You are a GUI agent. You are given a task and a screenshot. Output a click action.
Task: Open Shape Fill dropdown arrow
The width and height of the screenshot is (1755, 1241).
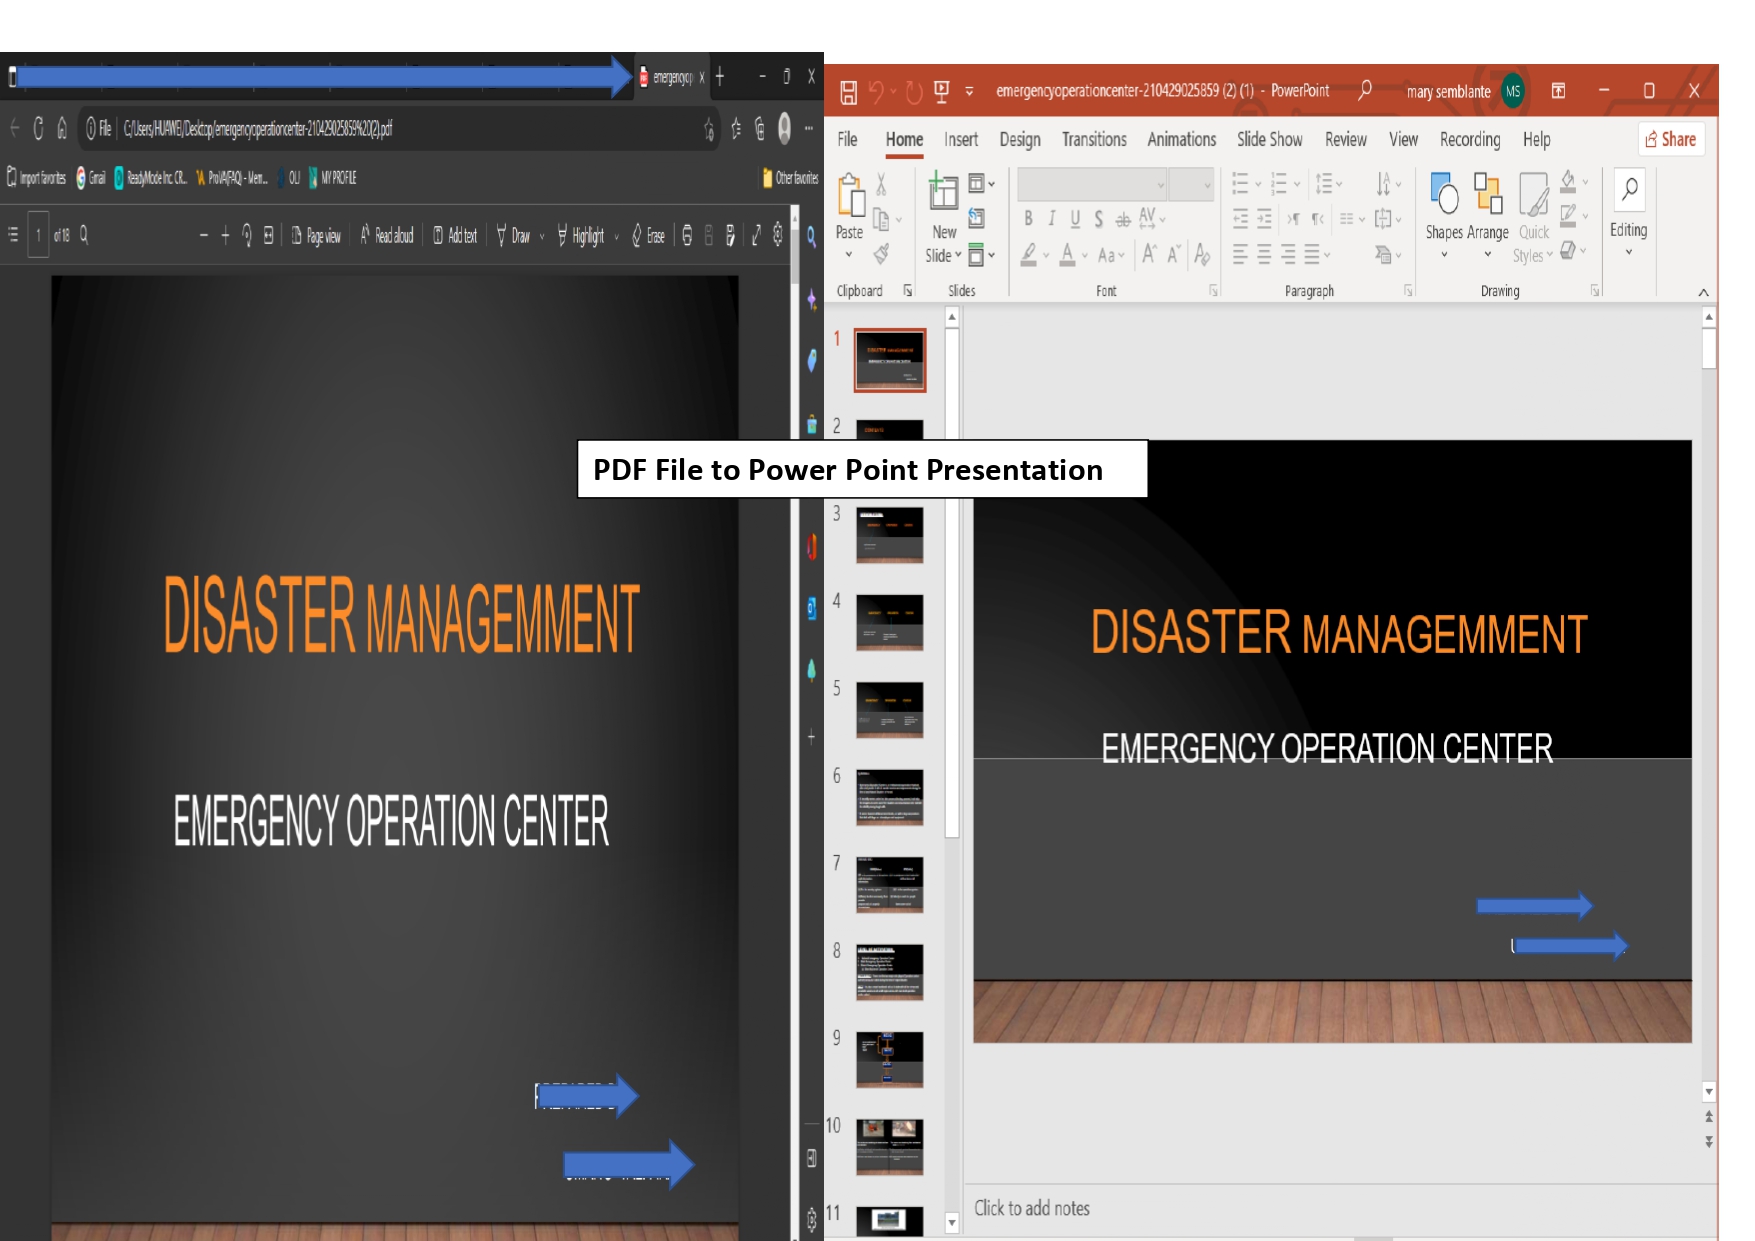click(1585, 183)
